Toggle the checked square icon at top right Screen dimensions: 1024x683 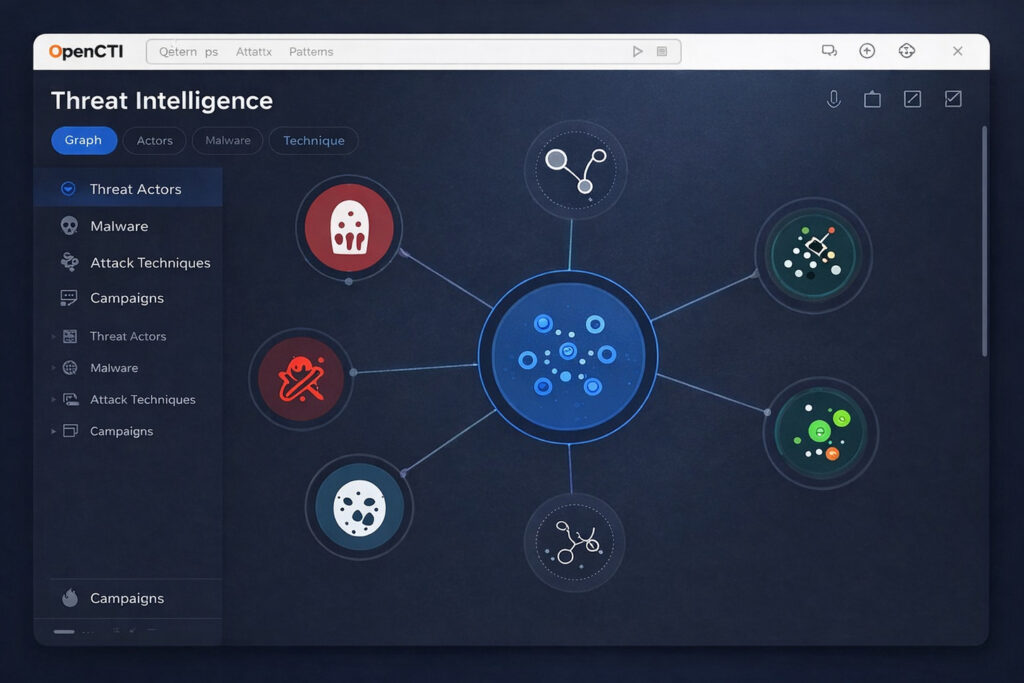coord(952,98)
